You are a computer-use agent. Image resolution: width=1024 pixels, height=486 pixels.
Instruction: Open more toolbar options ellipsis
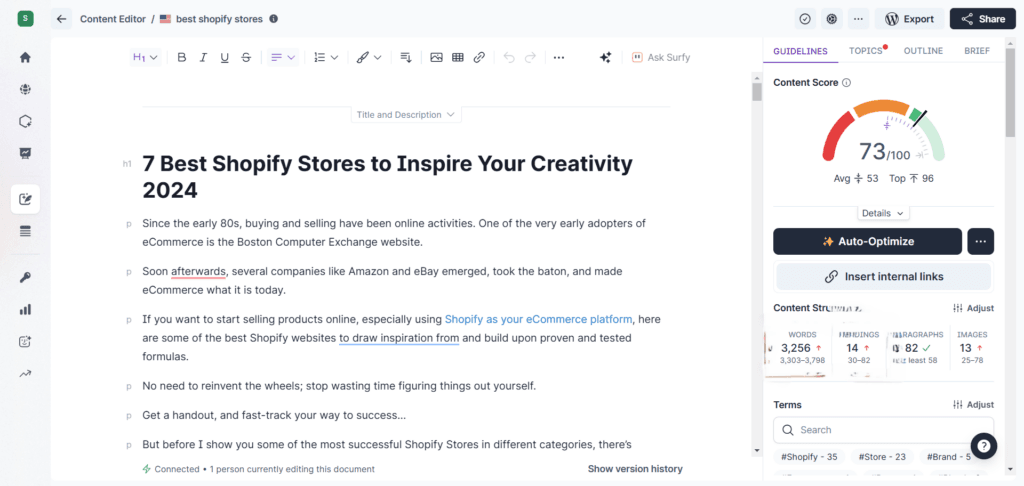coord(558,57)
